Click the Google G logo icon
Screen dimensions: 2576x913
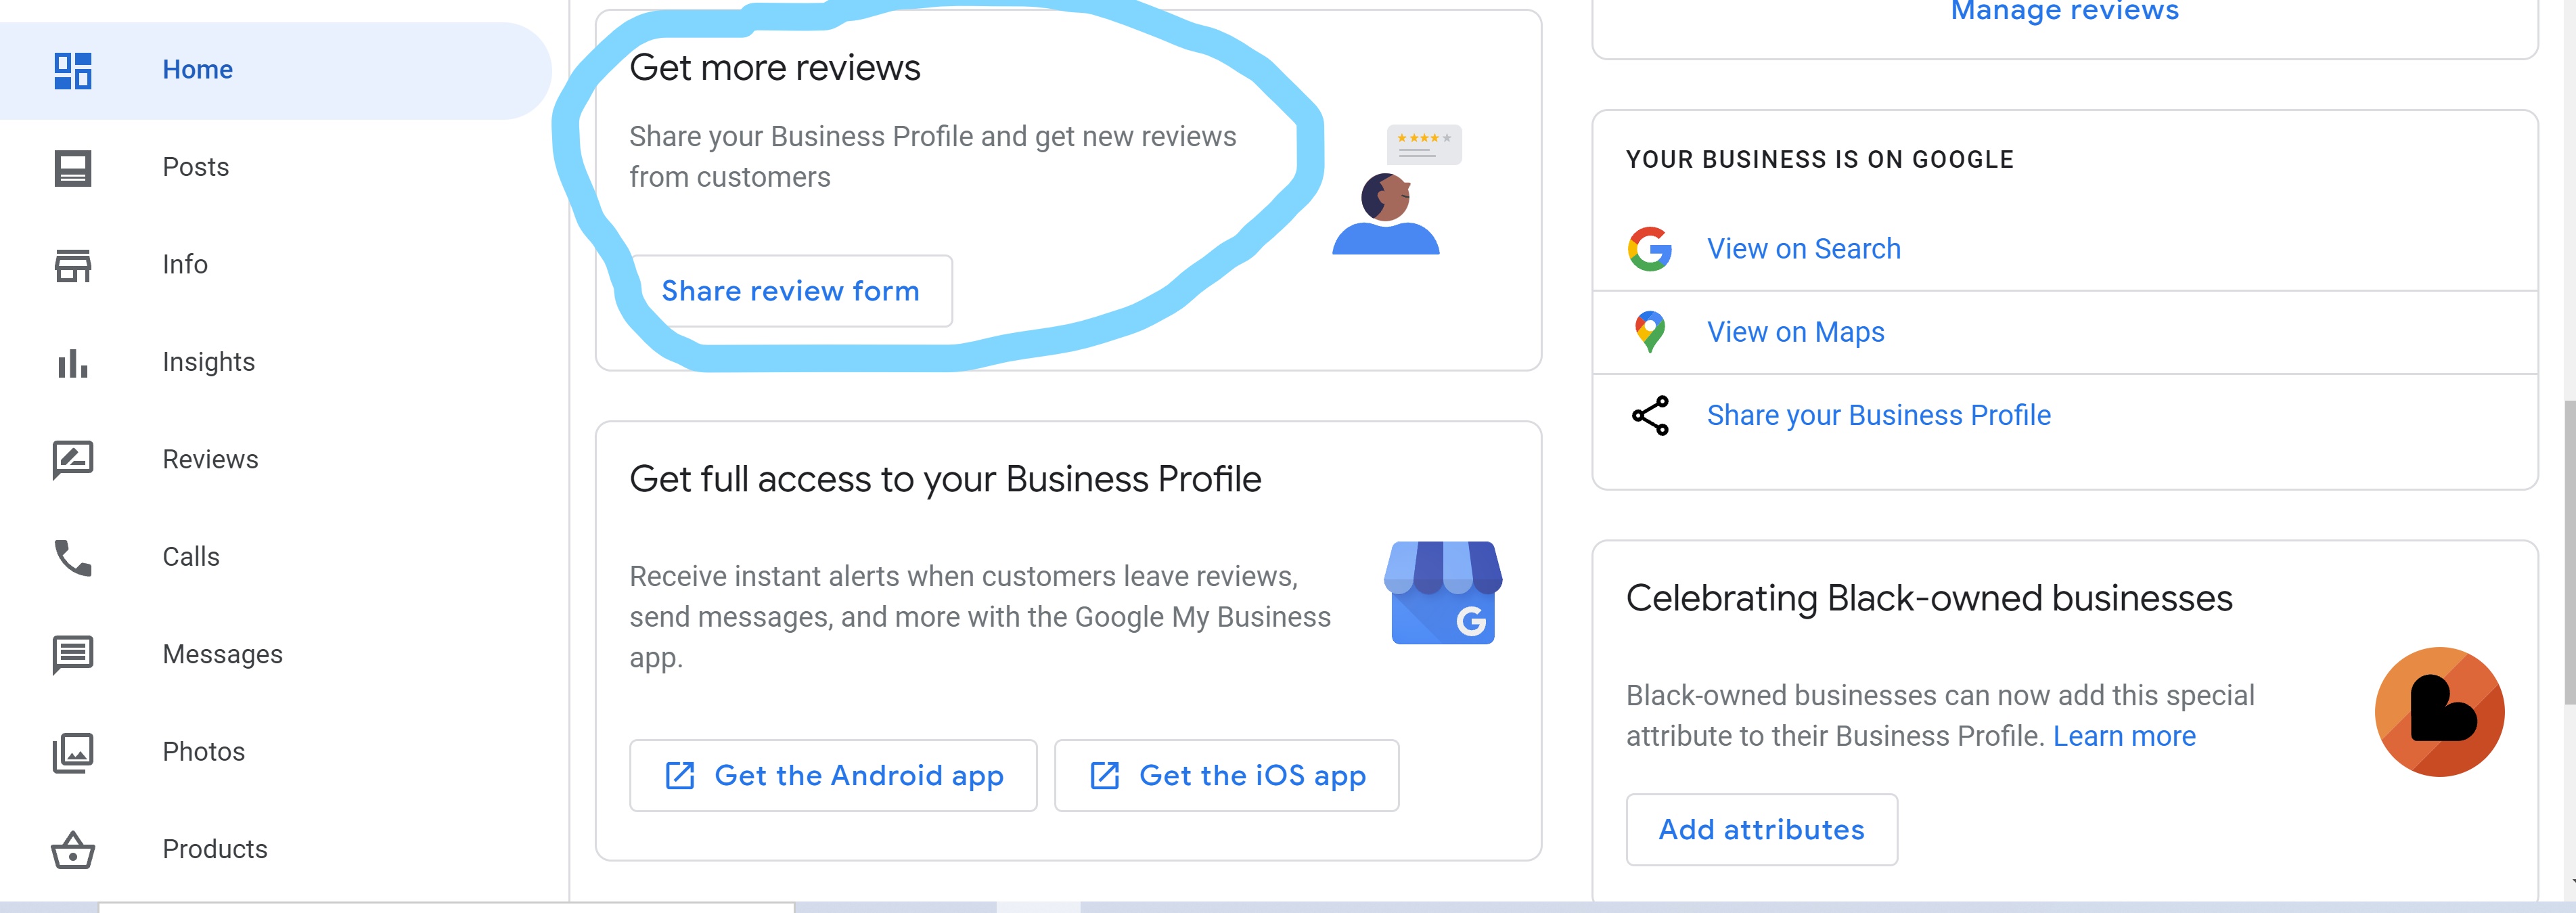point(1650,249)
